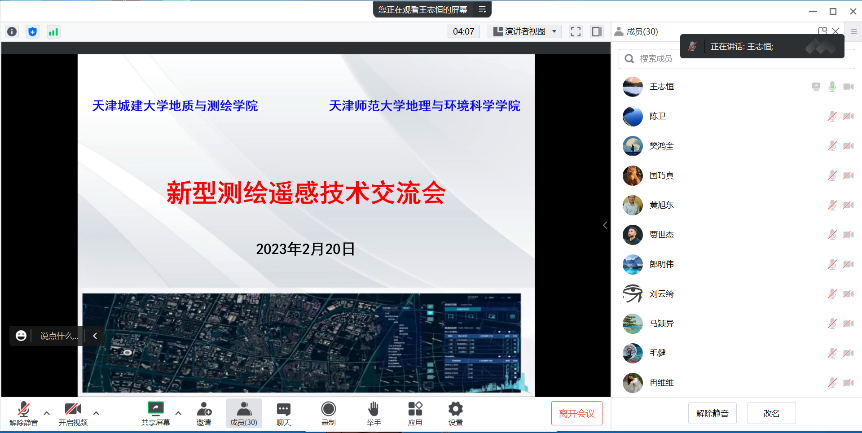Select member 黄旭东 in list
Viewport: 862px width, 433px height.
click(737, 205)
